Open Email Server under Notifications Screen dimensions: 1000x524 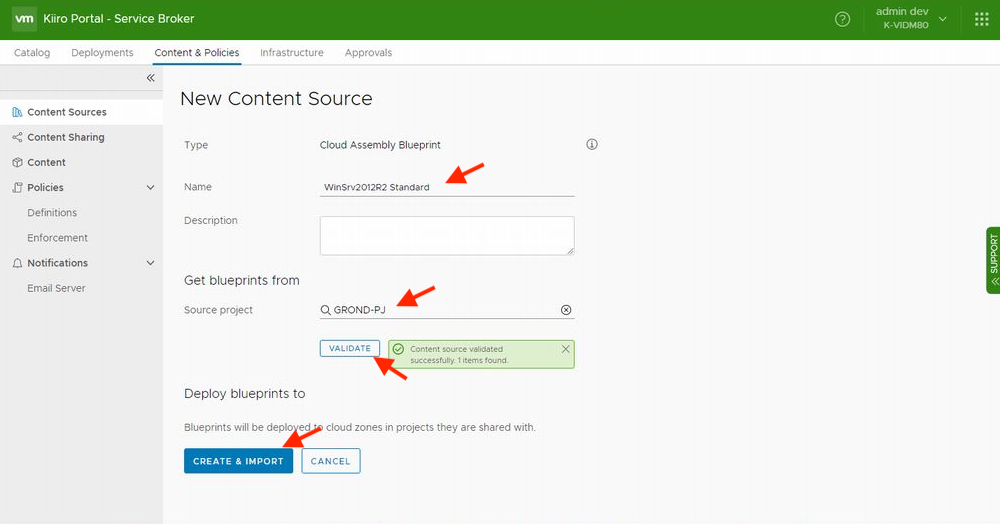coord(56,288)
